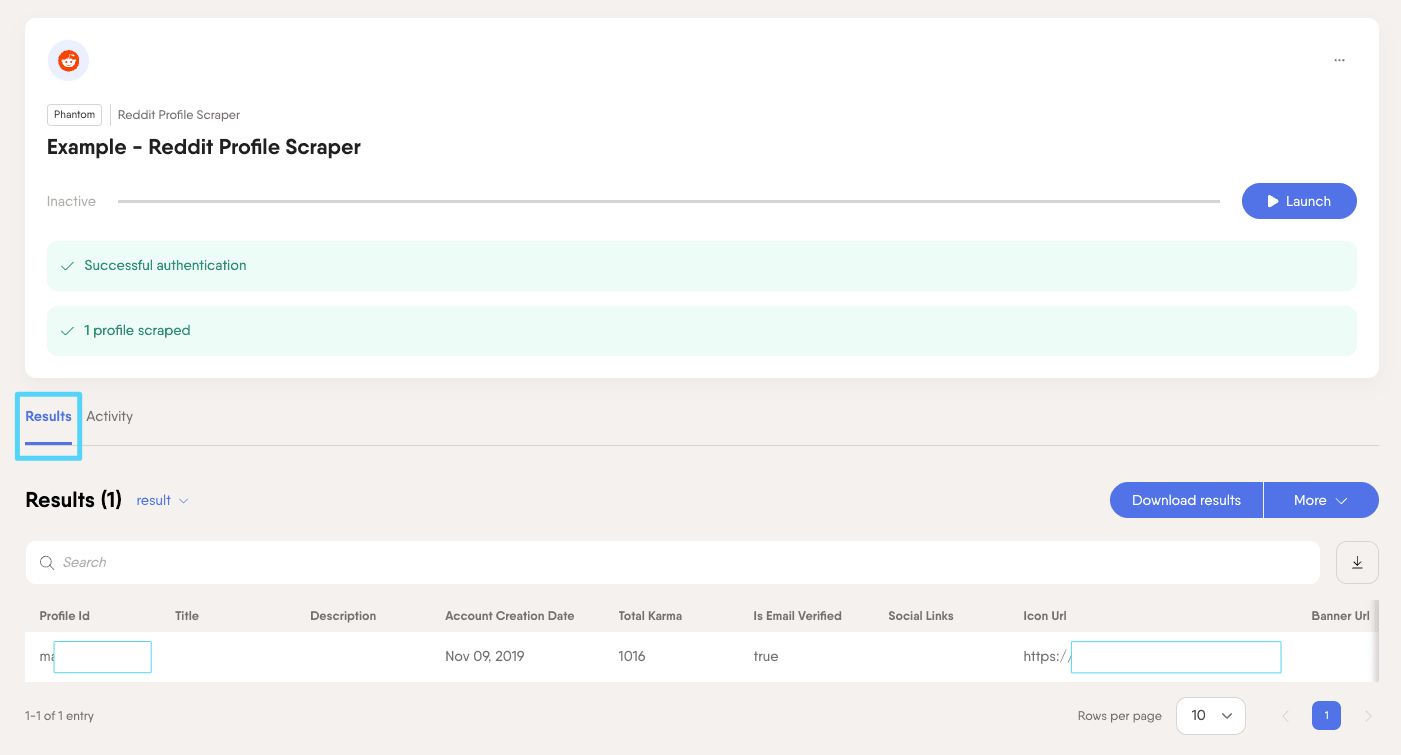Open the three-dot options menu
Screen dimensions: 1401x755
coord(1339,60)
